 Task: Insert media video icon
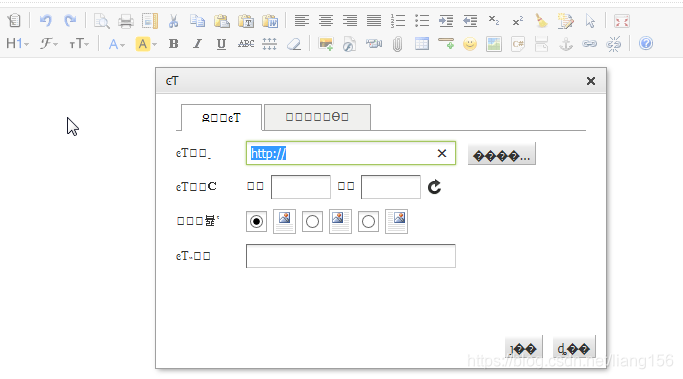pyautogui.click(x=374, y=44)
